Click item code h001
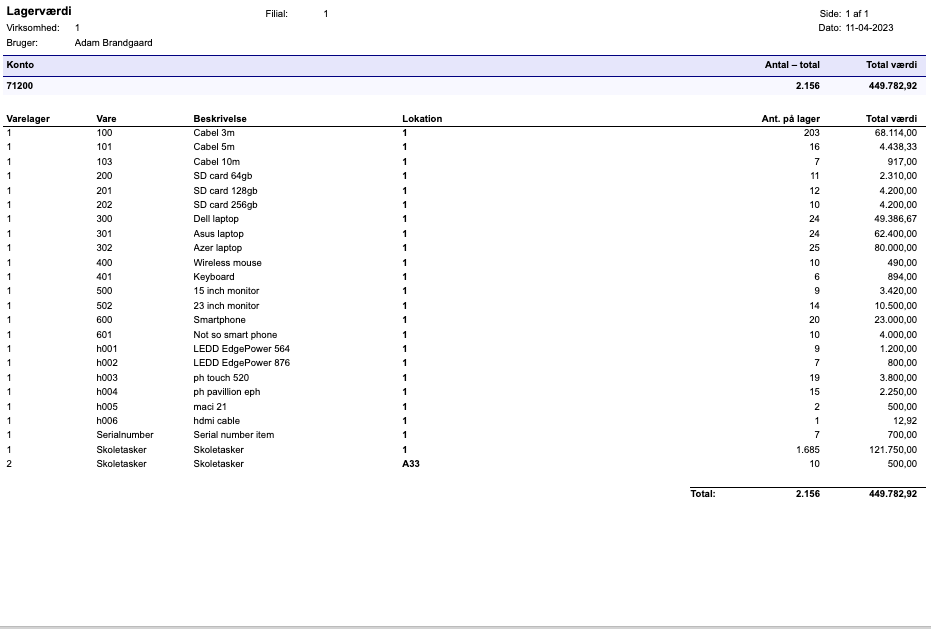The image size is (931, 629). [107, 349]
